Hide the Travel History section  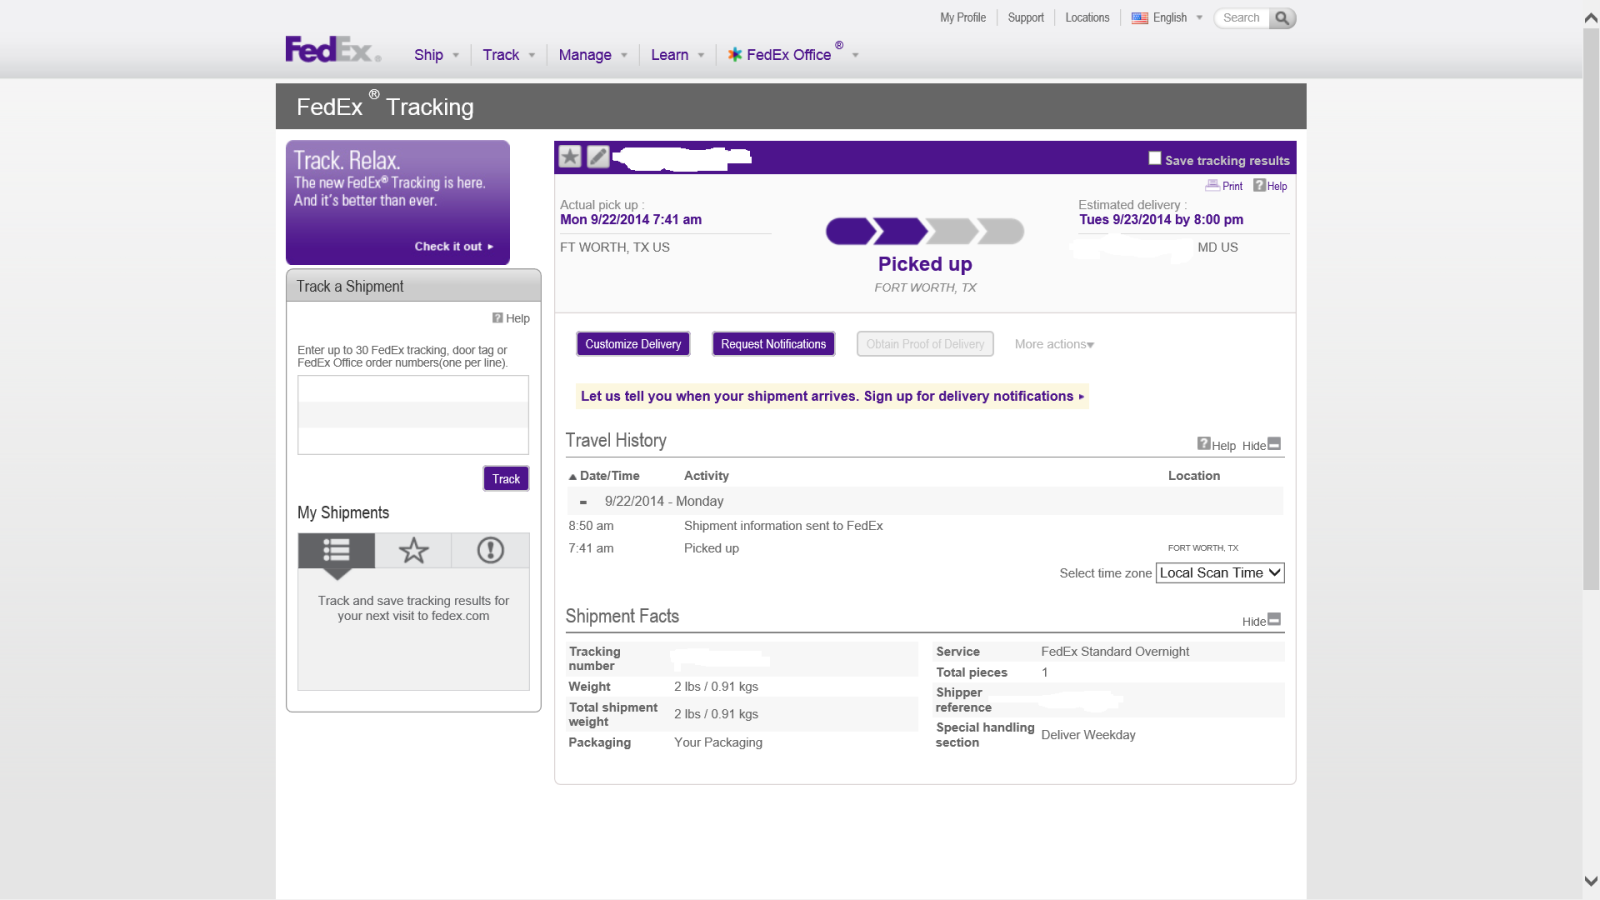pyautogui.click(x=1261, y=445)
